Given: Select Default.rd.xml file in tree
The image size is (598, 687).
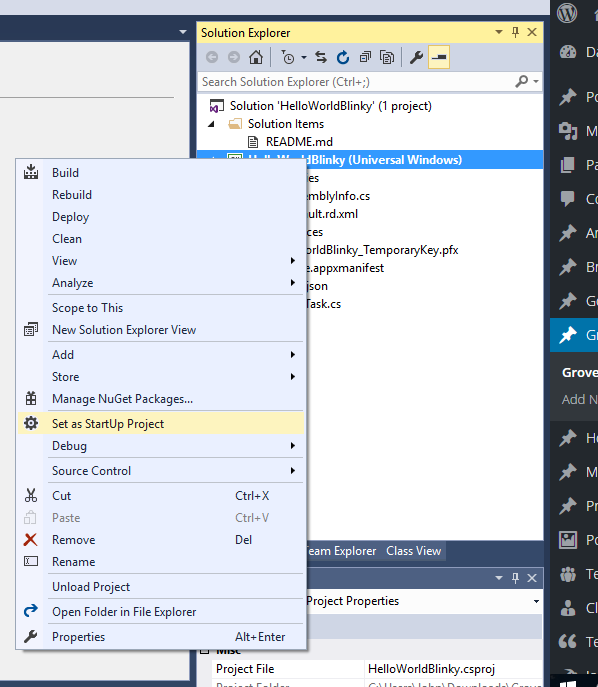Looking at the screenshot, I should 332,214.
